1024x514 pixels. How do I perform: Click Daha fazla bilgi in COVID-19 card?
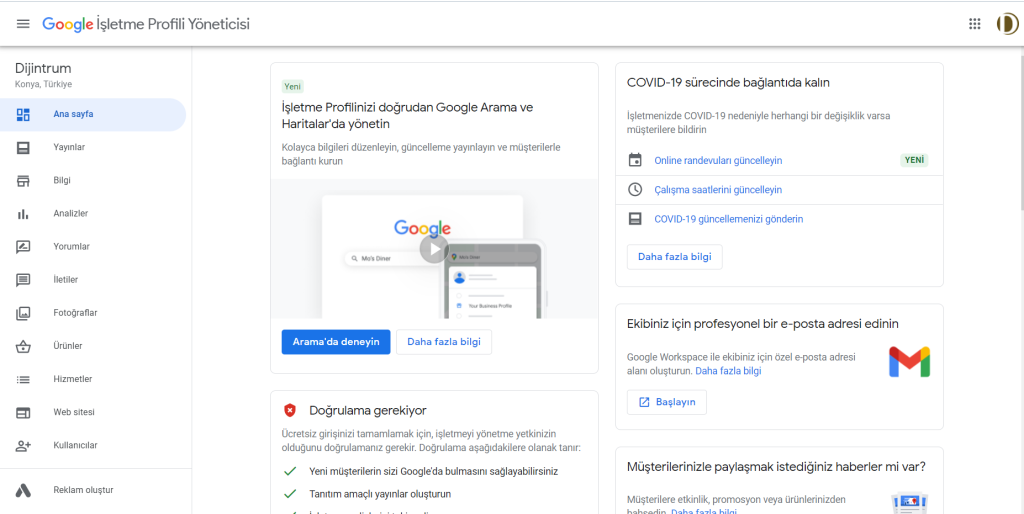click(675, 257)
